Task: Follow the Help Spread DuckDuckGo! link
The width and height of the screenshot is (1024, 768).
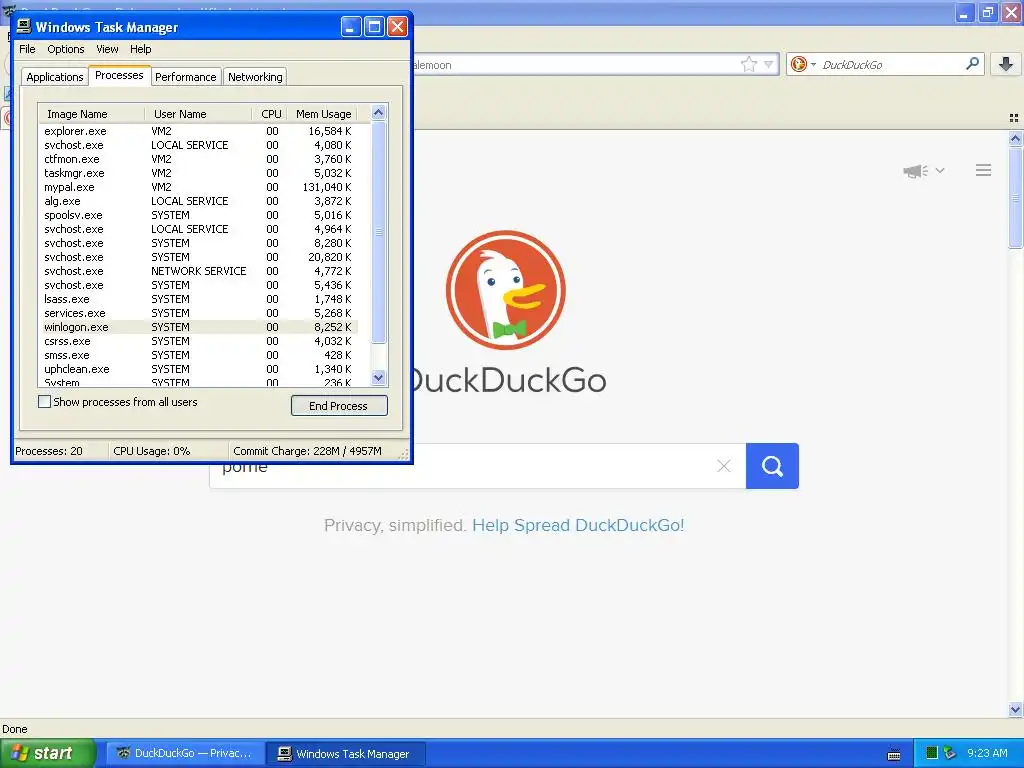Action: click(578, 525)
